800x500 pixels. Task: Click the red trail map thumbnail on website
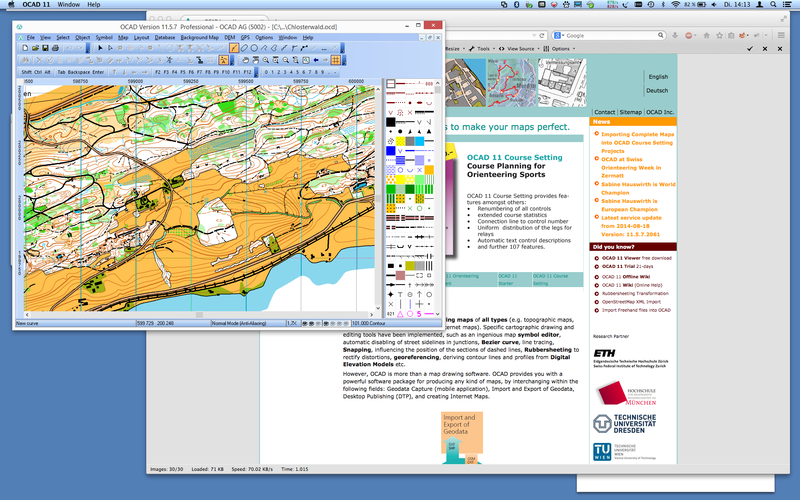pos(512,82)
